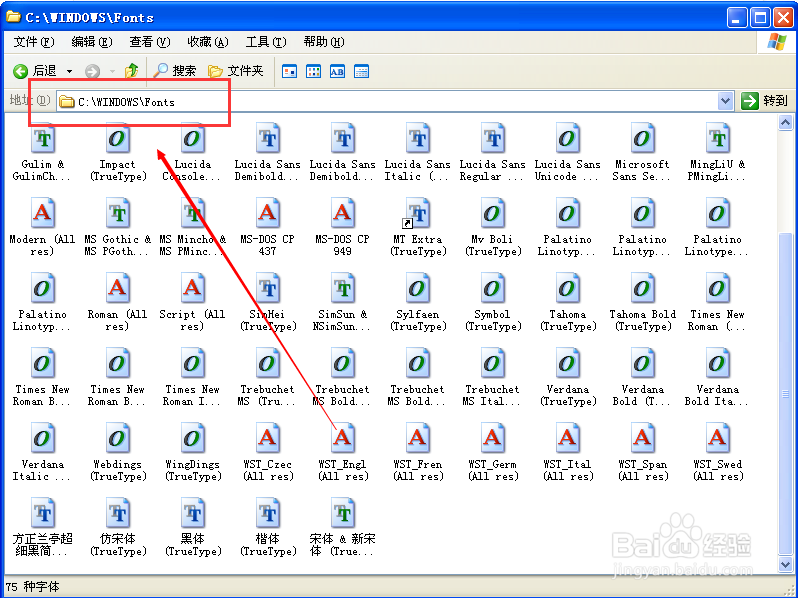Select the Lucida Sans Unicode font icon

[567, 138]
